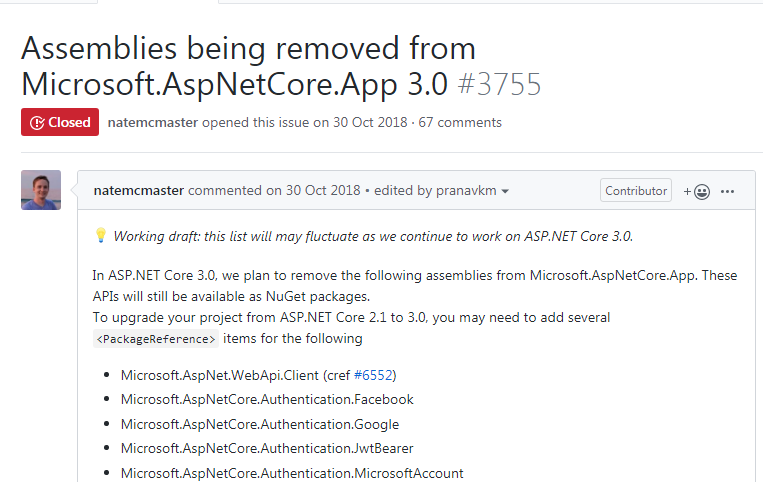Click the Authentication.Facebook list entry
Viewport: 763px width, 482px height.
[x=266, y=399]
